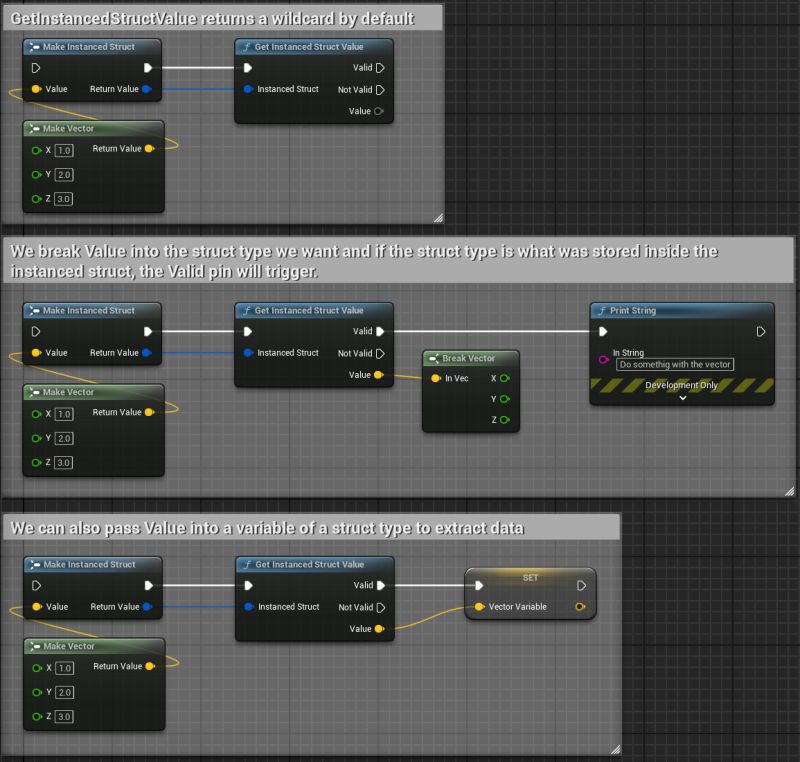Click the Vector Variable pin on the SET node

[477, 607]
